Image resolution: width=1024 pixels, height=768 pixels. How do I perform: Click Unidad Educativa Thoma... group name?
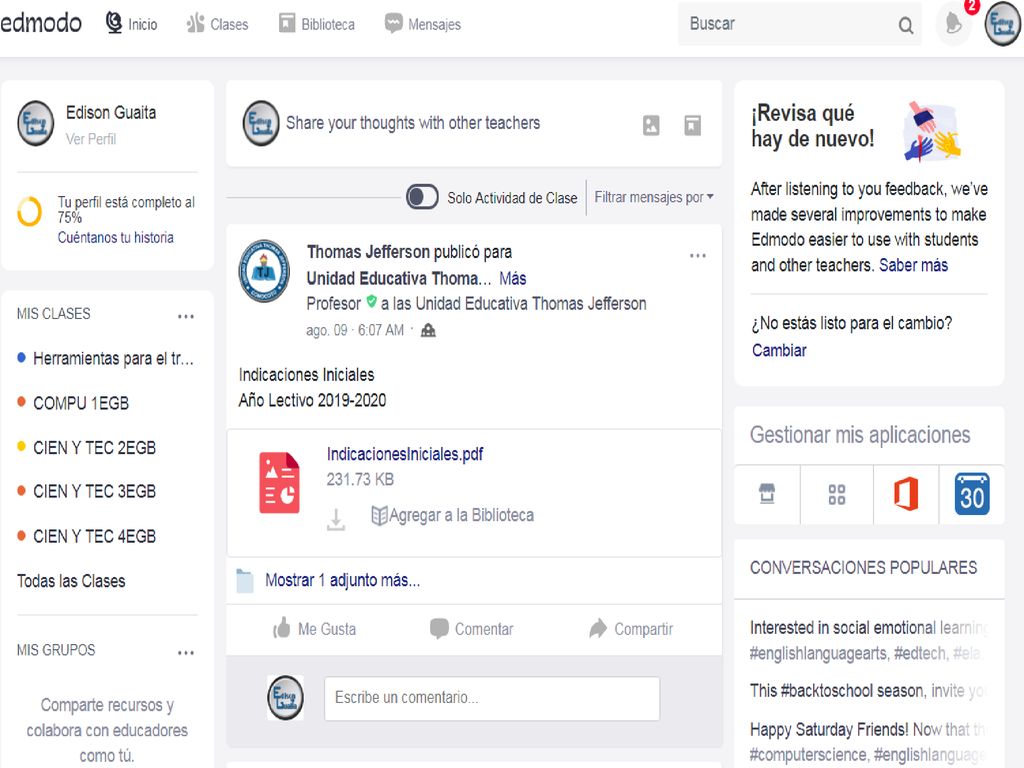point(399,279)
